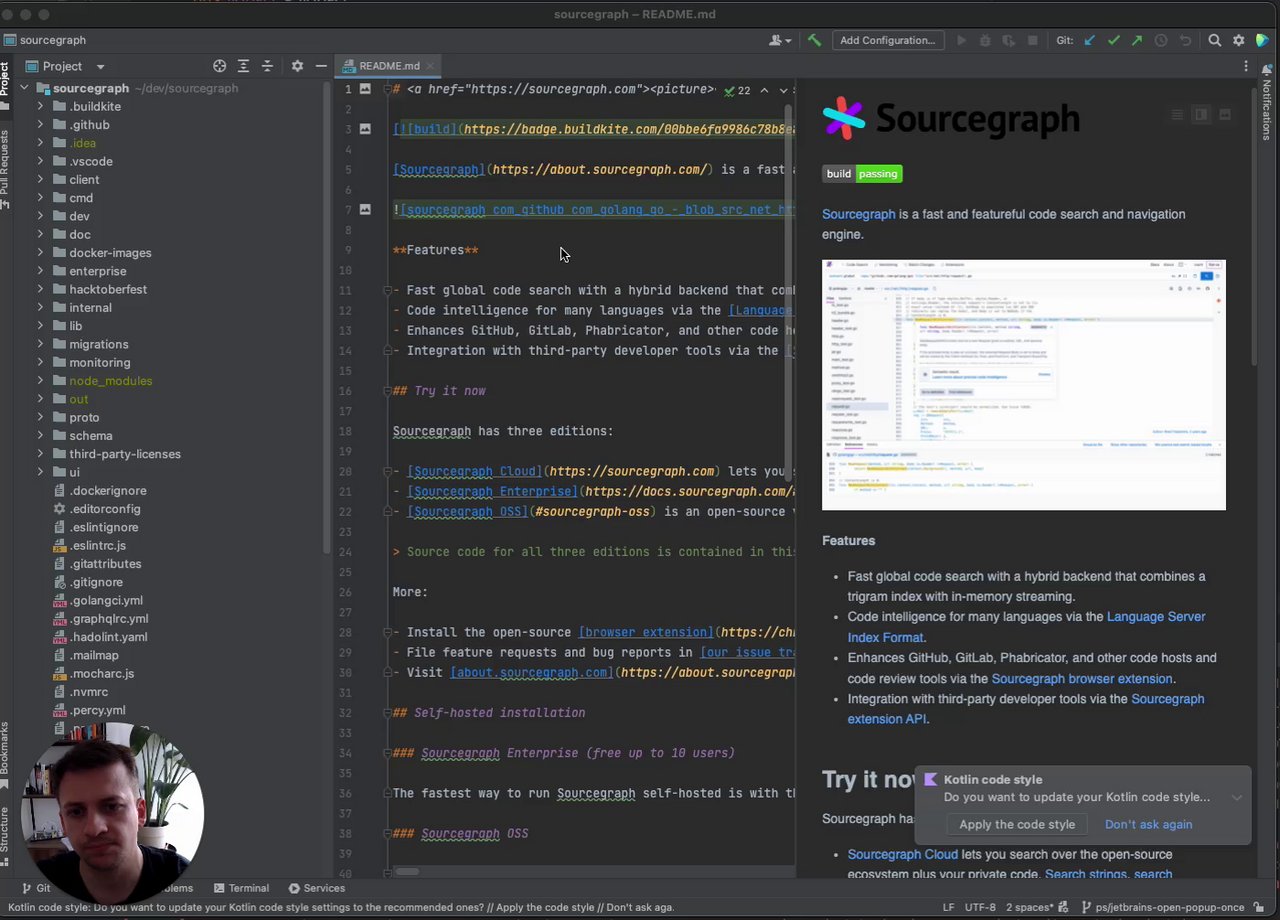Click the Git Commit checkmark
Viewport: 1280px width, 920px height.
[x=1114, y=40]
